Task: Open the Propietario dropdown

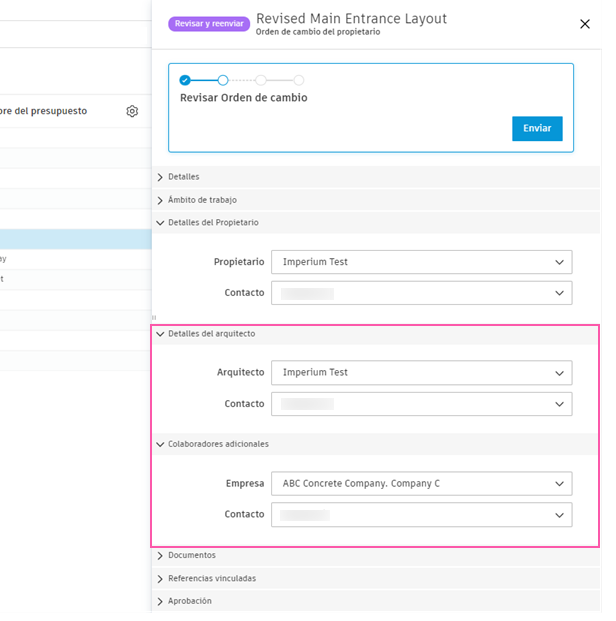Action: pyautogui.click(x=421, y=262)
